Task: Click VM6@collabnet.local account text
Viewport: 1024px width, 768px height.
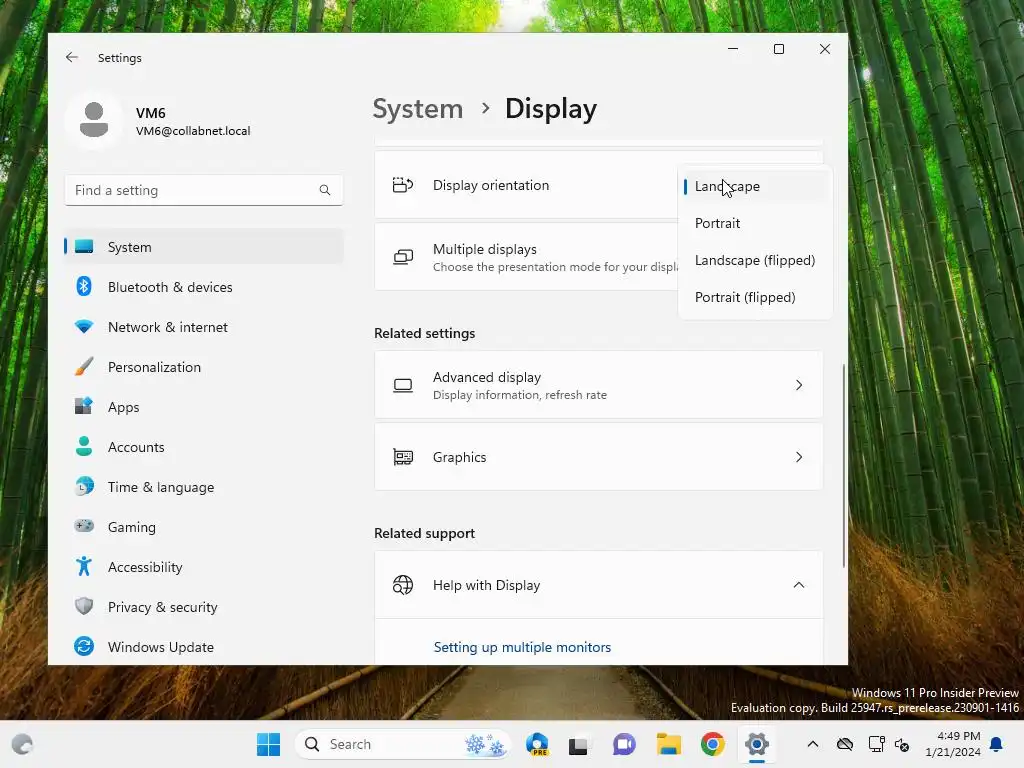Action: [x=193, y=131]
